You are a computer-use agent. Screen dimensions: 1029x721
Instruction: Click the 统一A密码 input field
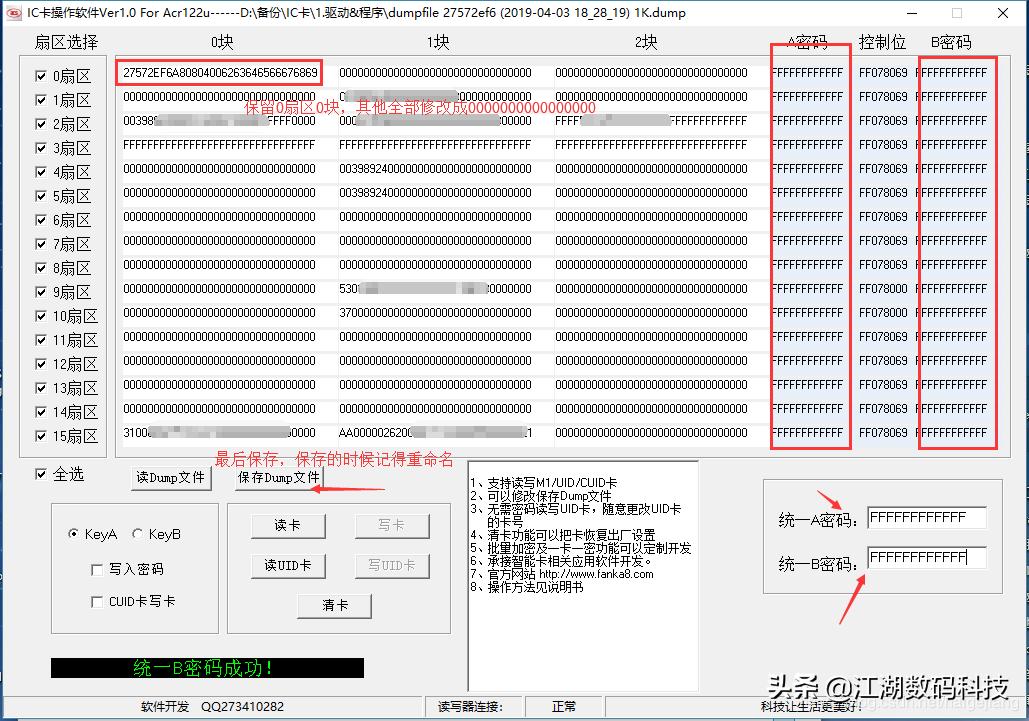pos(927,518)
